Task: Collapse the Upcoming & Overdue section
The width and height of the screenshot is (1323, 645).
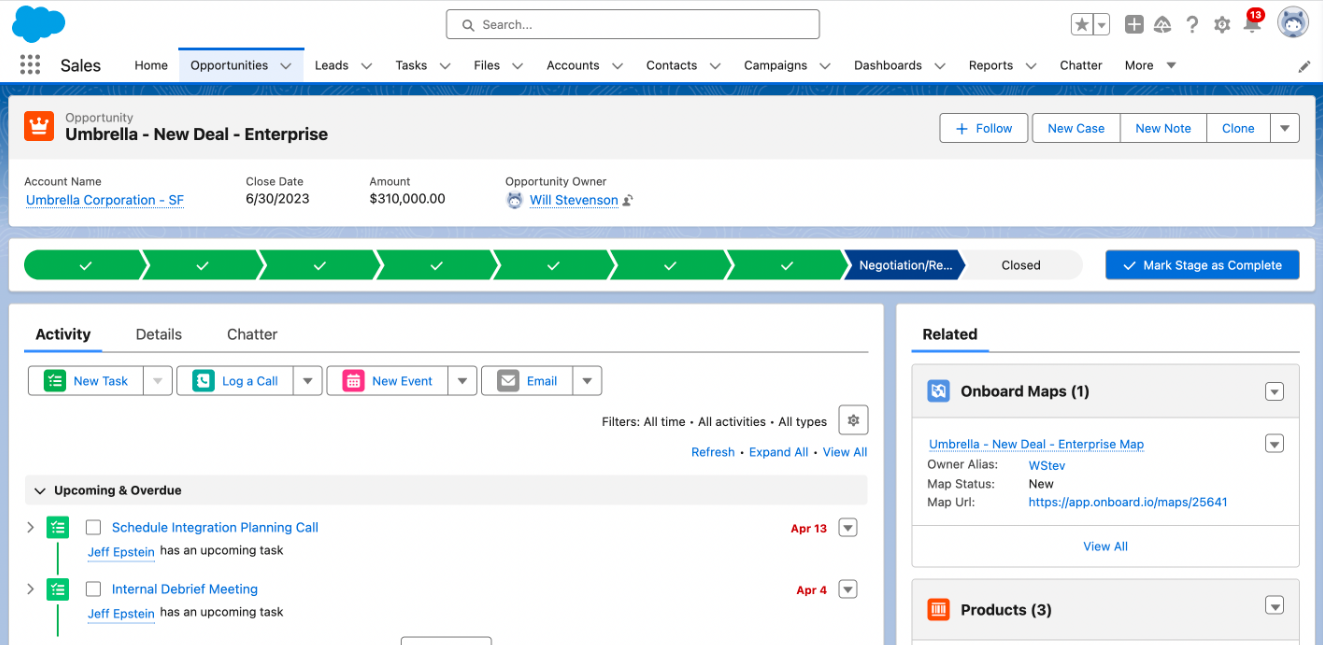Action: click(40, 491)
